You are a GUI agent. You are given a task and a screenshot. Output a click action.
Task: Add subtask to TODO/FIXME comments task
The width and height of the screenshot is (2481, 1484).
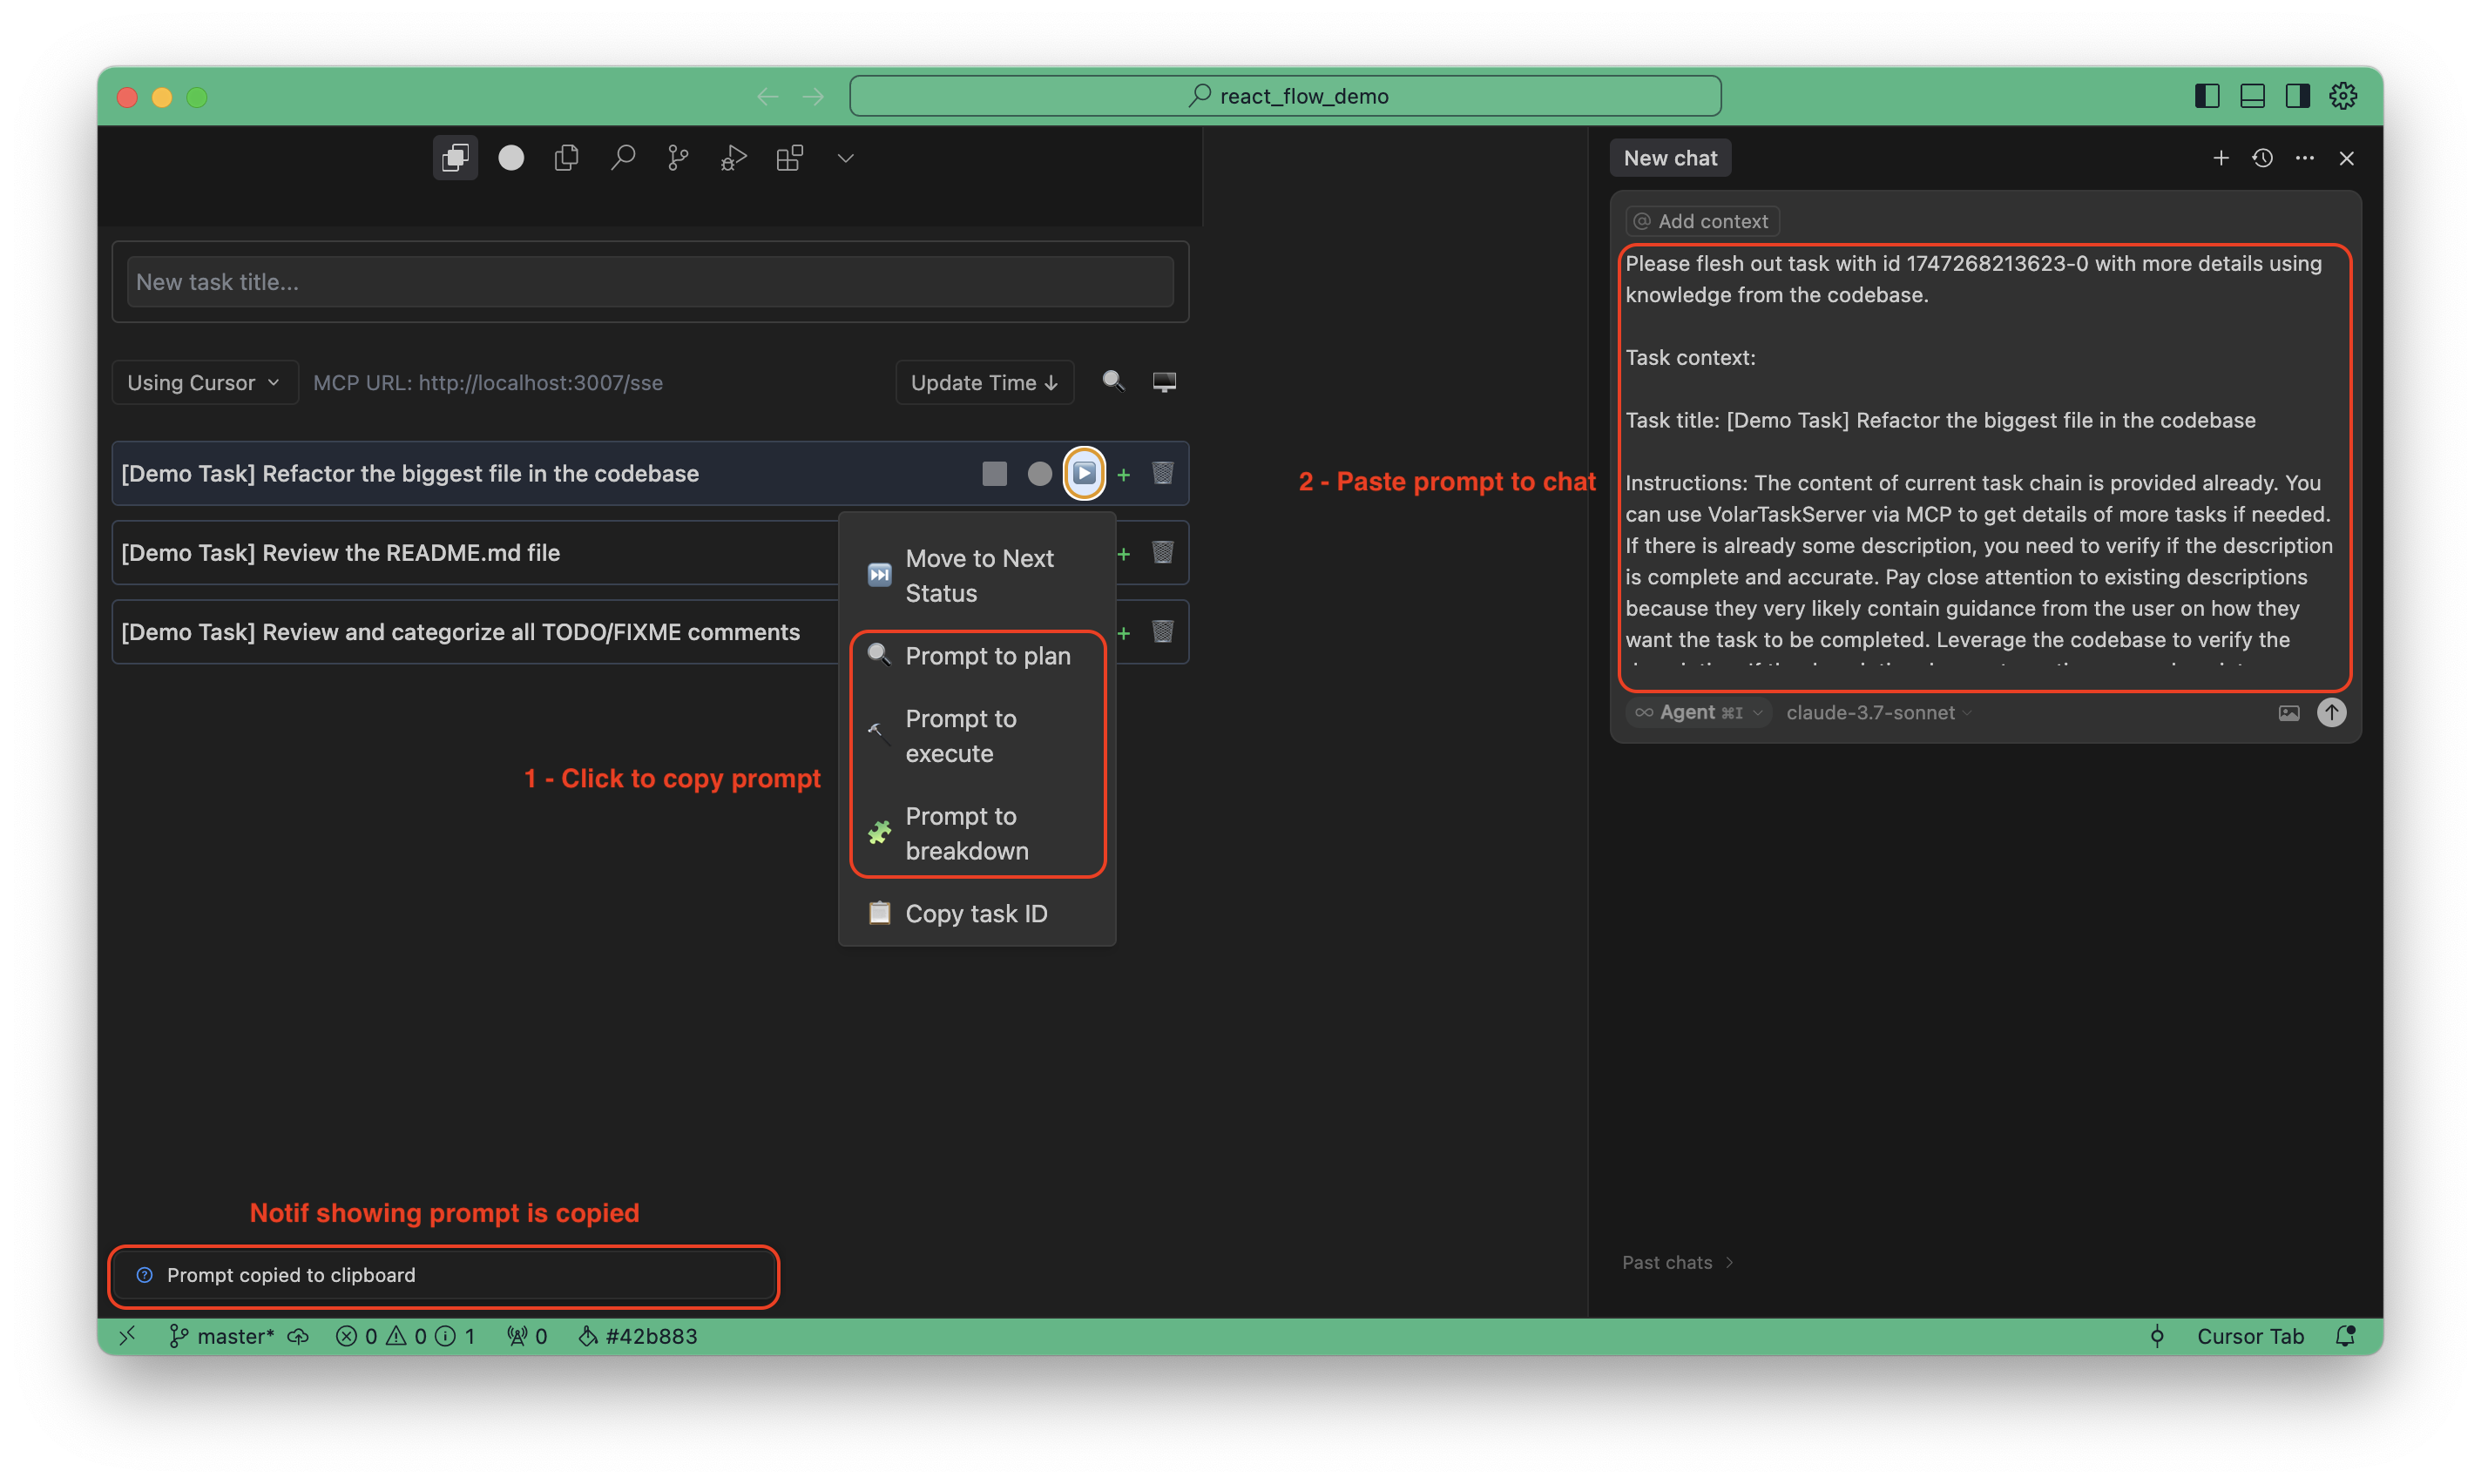(1123, 633)
